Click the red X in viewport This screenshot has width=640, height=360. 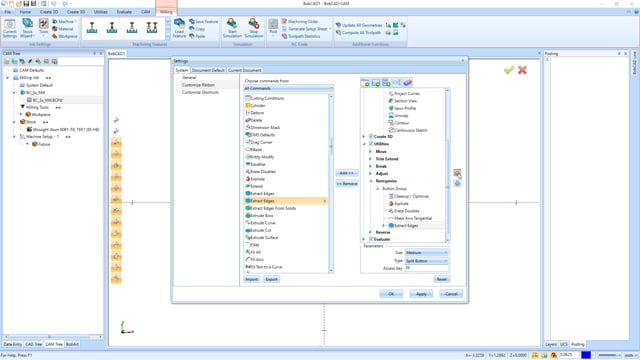coord(522,70)
